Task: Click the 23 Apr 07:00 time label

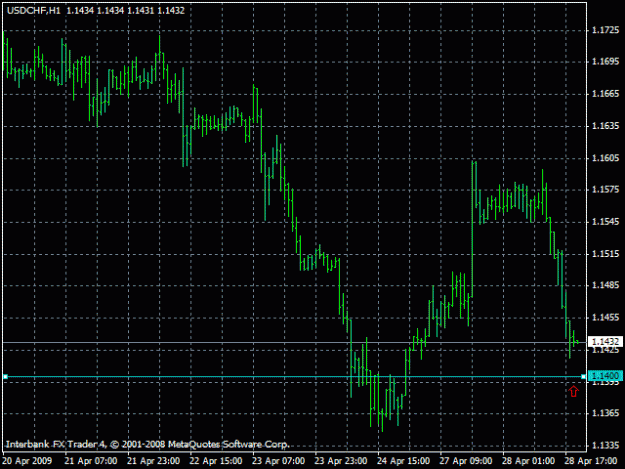Action: click(278, 461)
